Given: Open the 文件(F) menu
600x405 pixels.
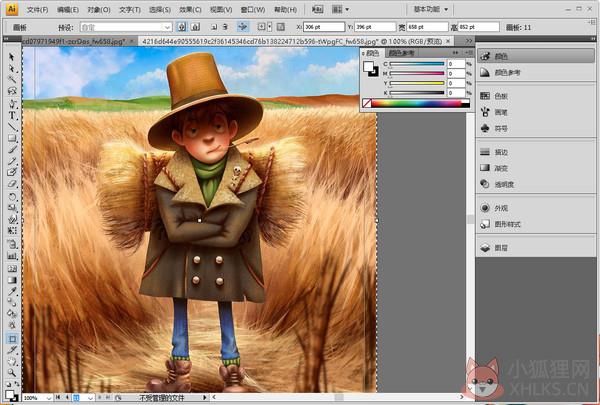Looking at the screenshot, I should click(x=38, y=10).
